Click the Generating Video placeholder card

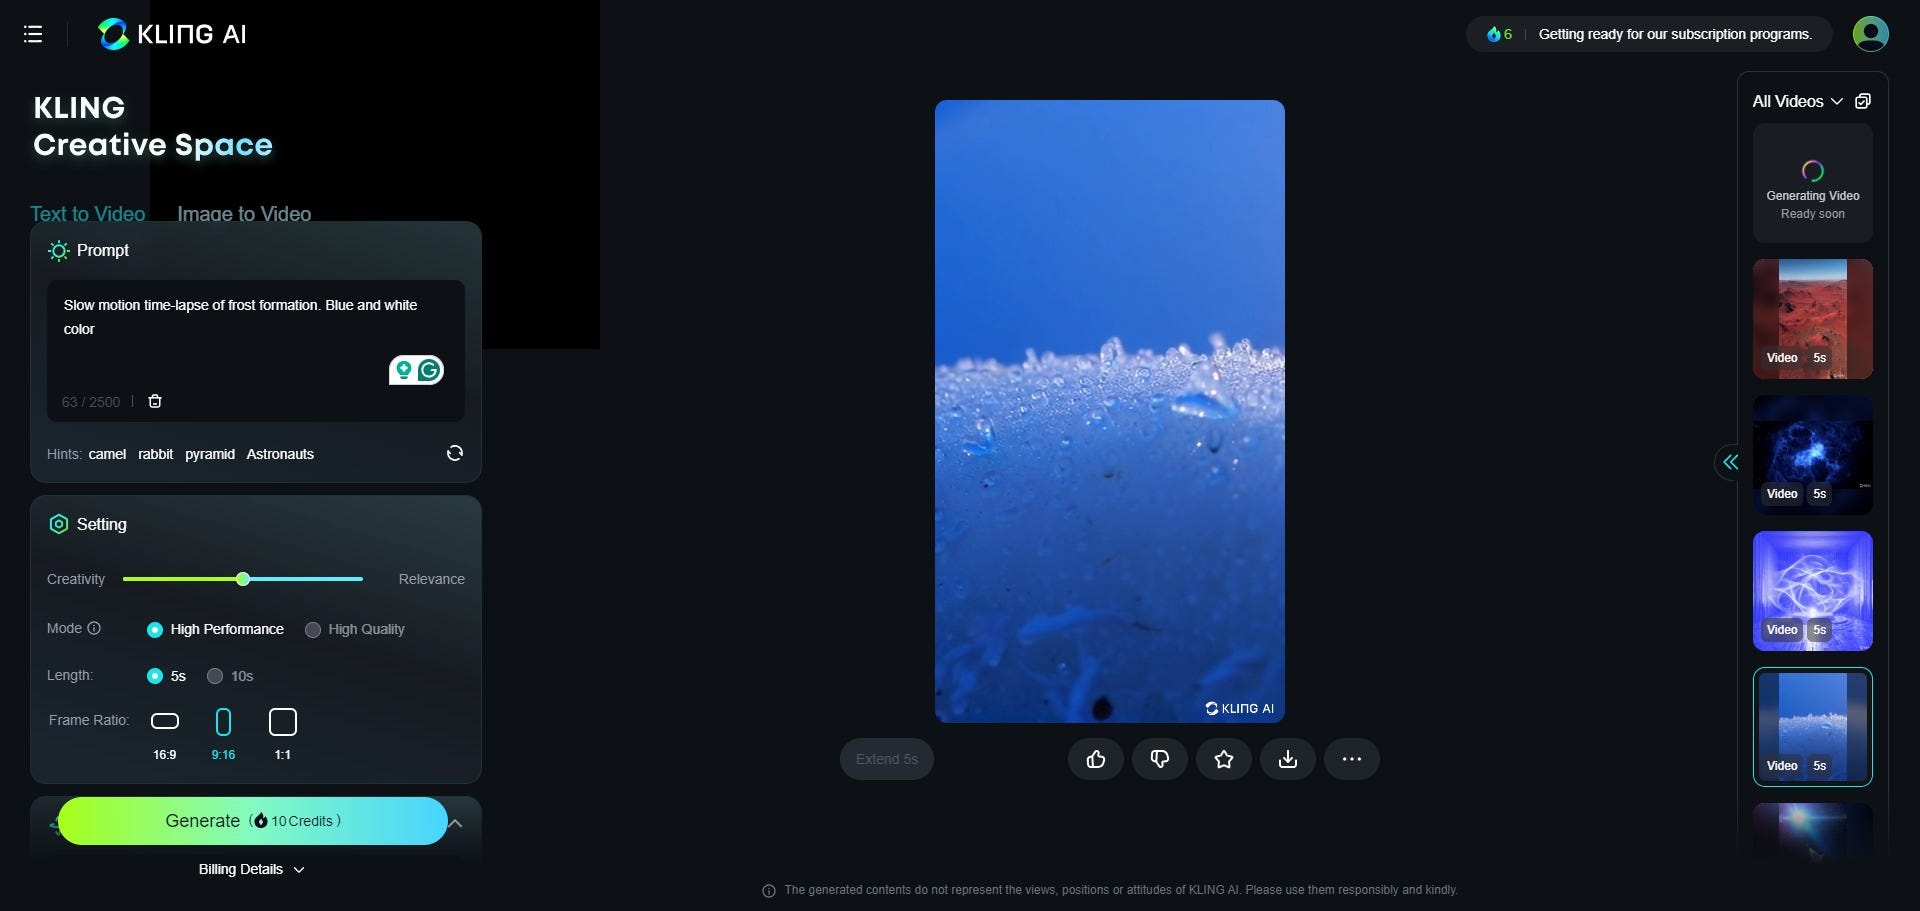(x=1812, y=183)
